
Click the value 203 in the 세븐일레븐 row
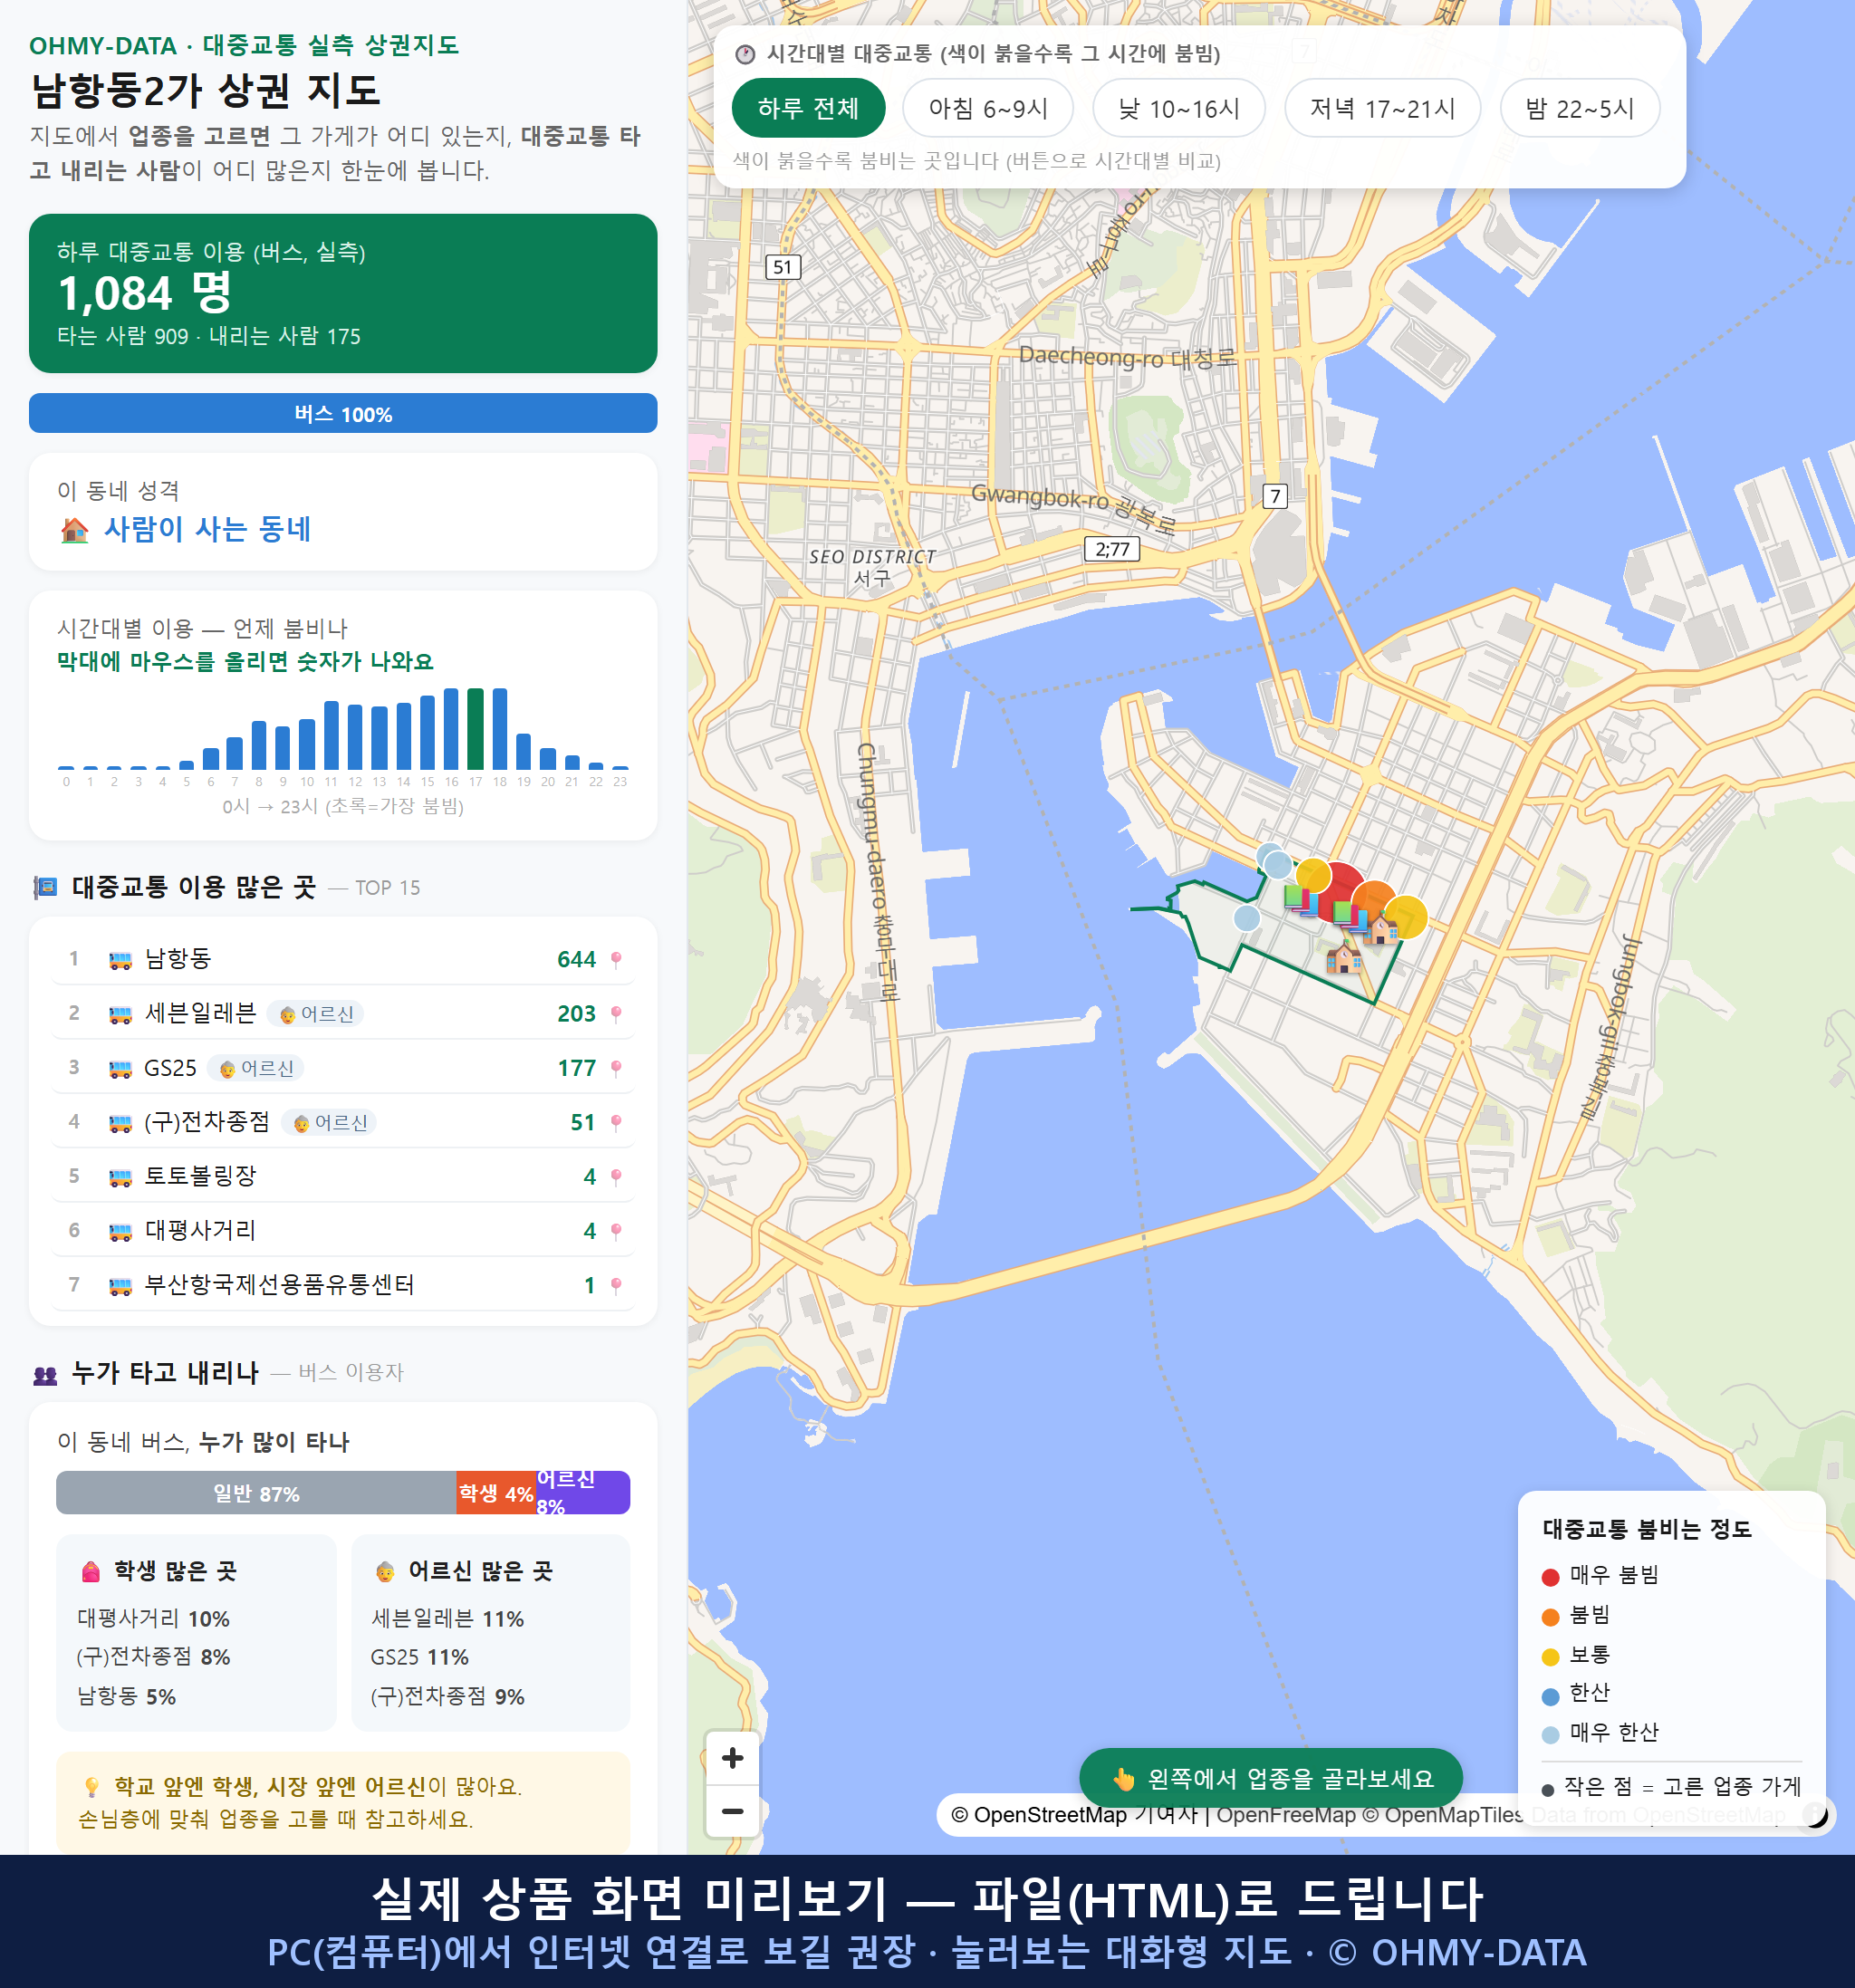click(576, 1014)
